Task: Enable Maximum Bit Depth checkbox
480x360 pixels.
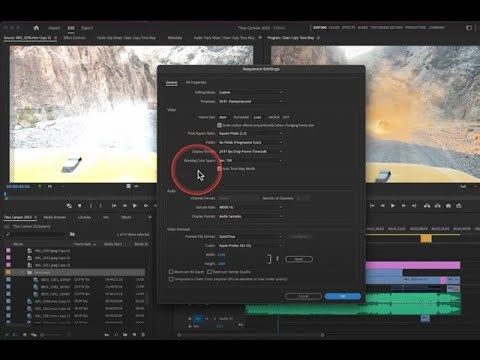Action: (x=171, y=272)
